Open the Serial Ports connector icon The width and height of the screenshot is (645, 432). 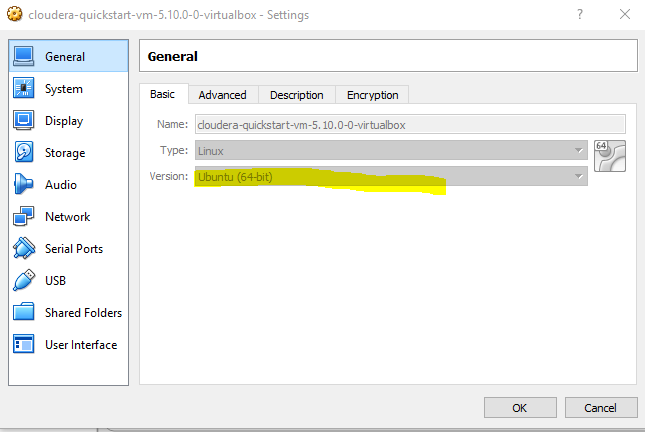pyautogui.click(x=23, y=248)
